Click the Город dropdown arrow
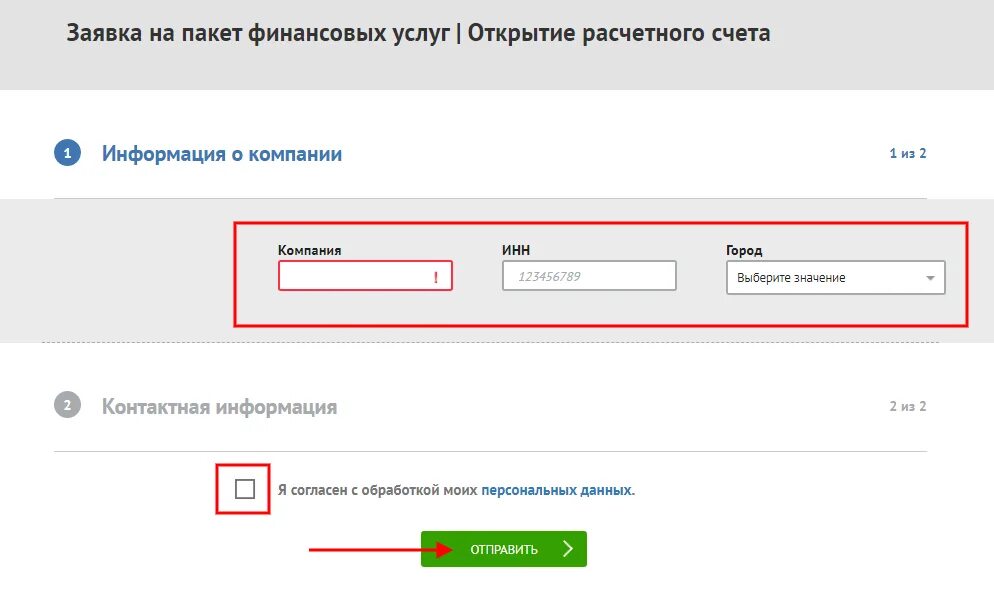The width and height of the screenshot is (994, 590). click(x=930, y=278)
